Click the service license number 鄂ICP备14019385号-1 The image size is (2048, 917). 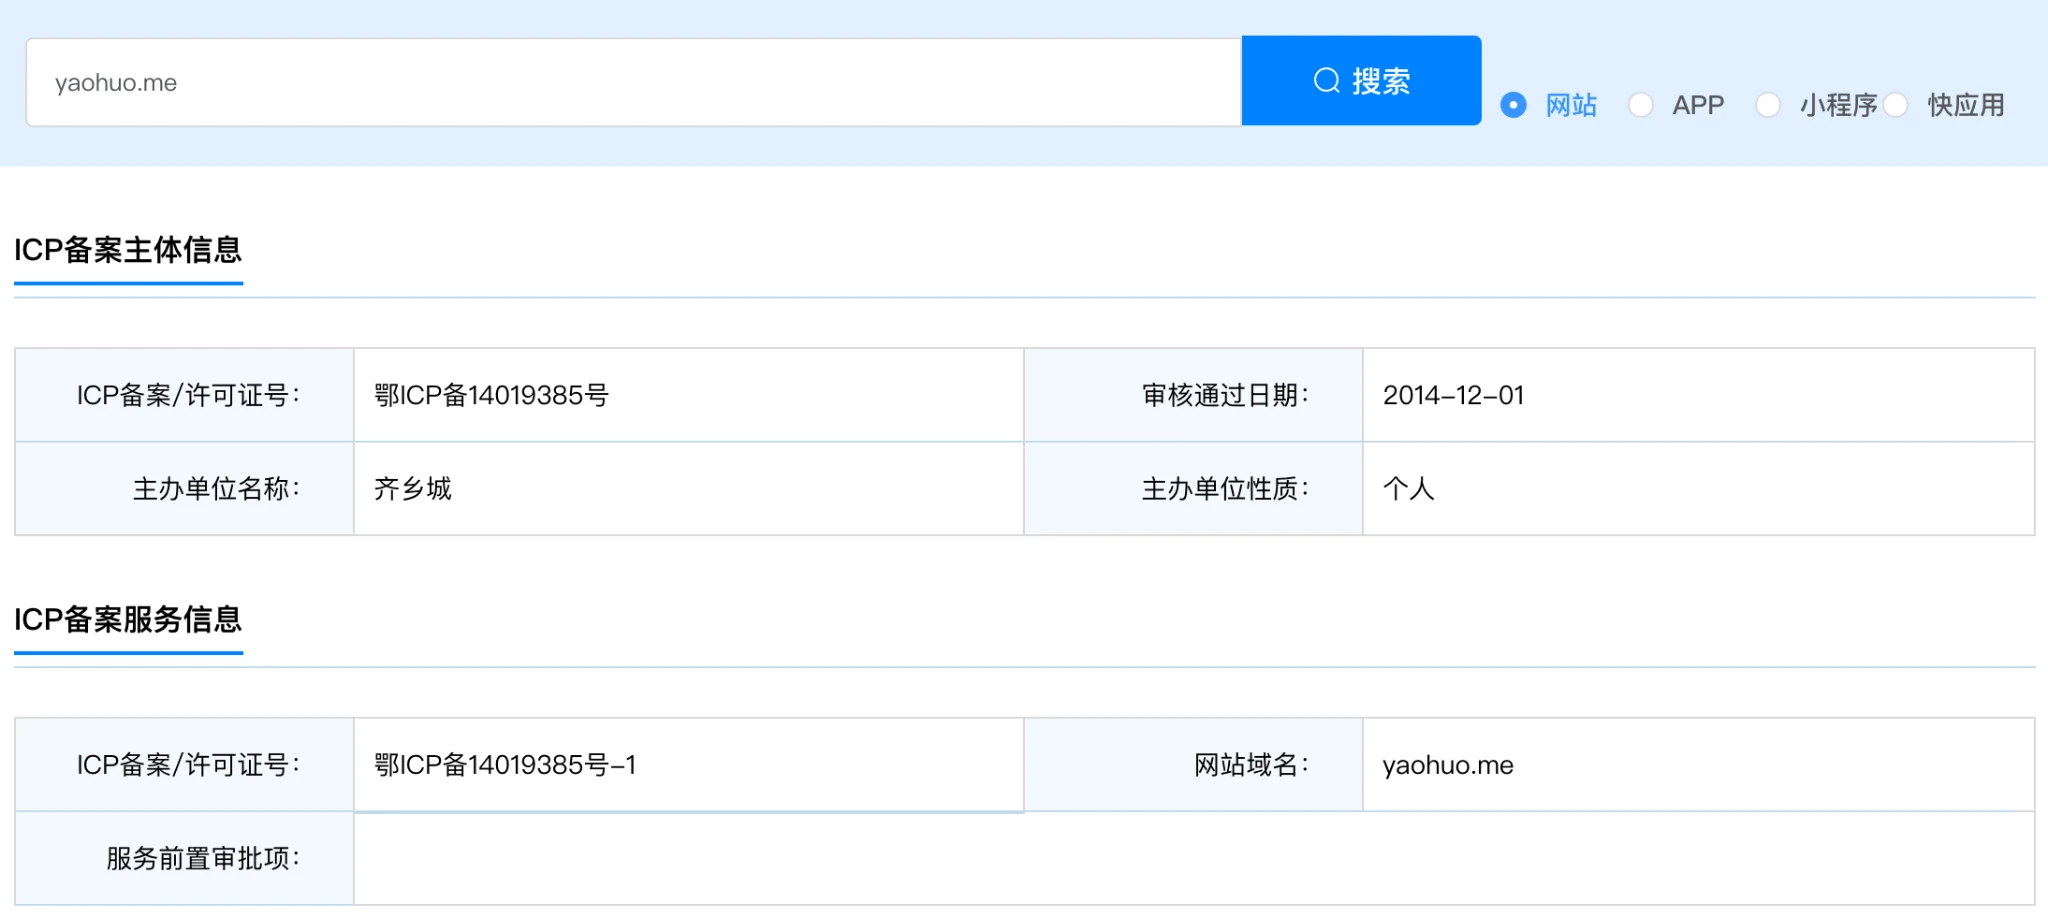(505, 766)
